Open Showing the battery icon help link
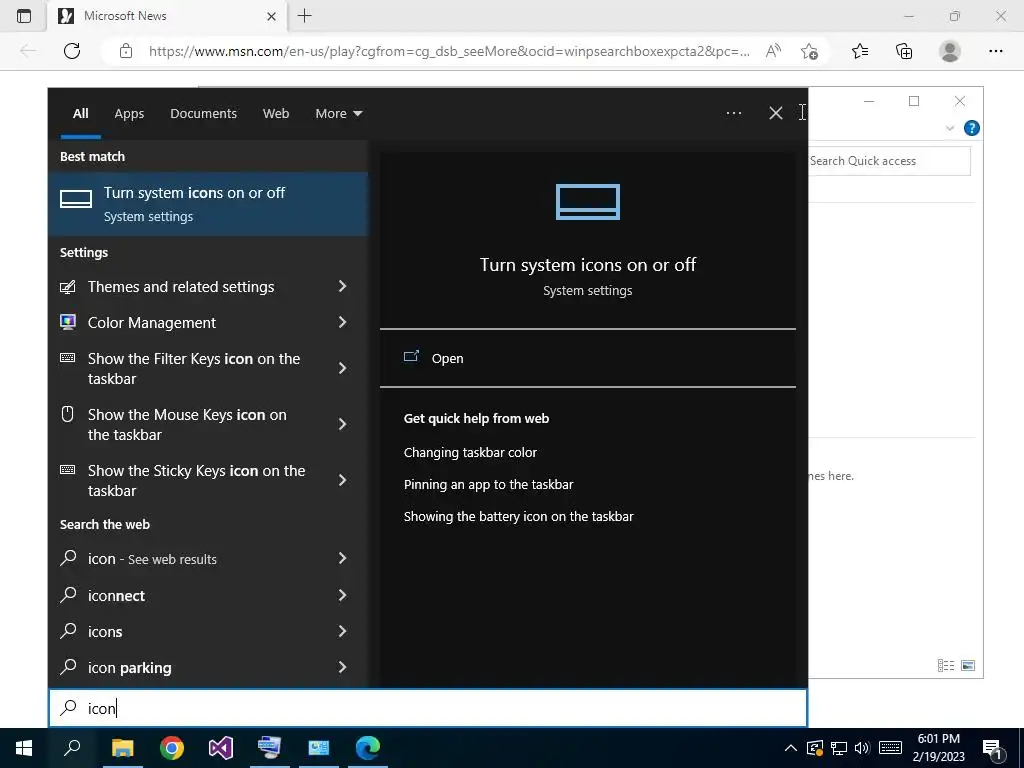 tap(519, 517)
